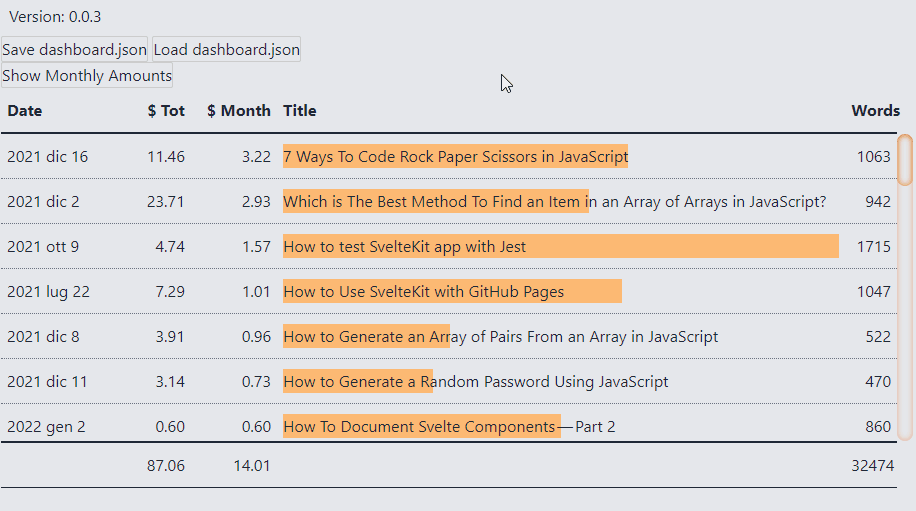This screenshot has width=916, height=511.
Task: Select the date cell '2021 lug 22'
Action: [x=48, y=291]
